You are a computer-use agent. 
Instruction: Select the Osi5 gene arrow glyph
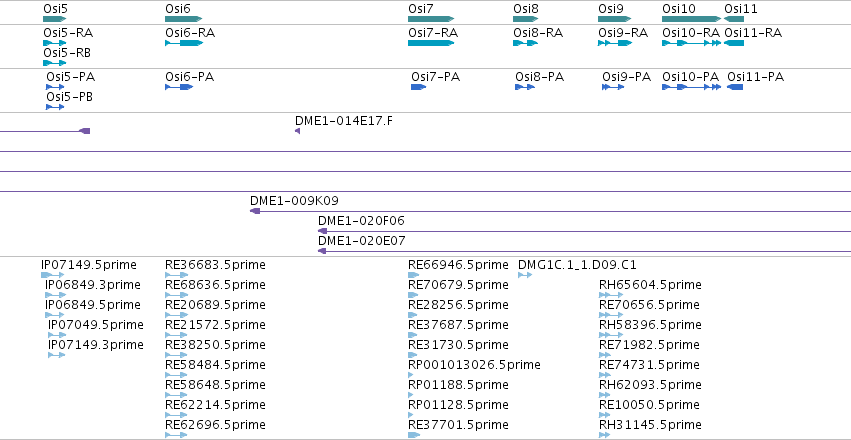(x=54, y=19)
